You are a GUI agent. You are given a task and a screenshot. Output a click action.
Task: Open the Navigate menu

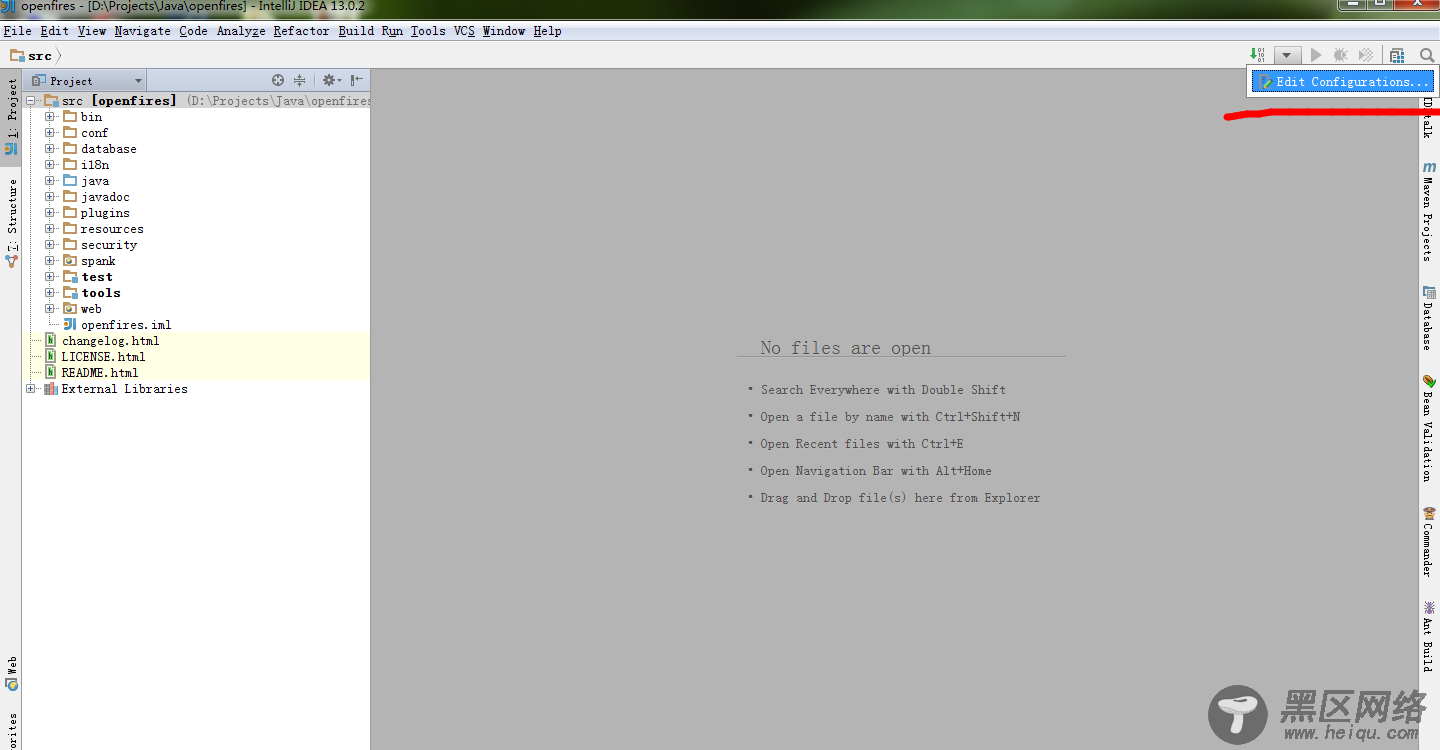[x=142, y=31]
